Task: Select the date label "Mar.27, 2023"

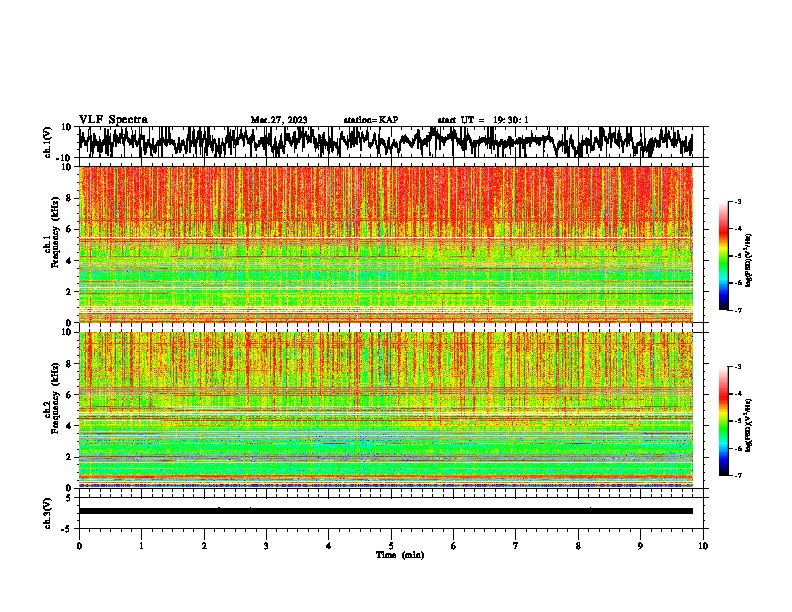Action: click(x=279, y=120)
